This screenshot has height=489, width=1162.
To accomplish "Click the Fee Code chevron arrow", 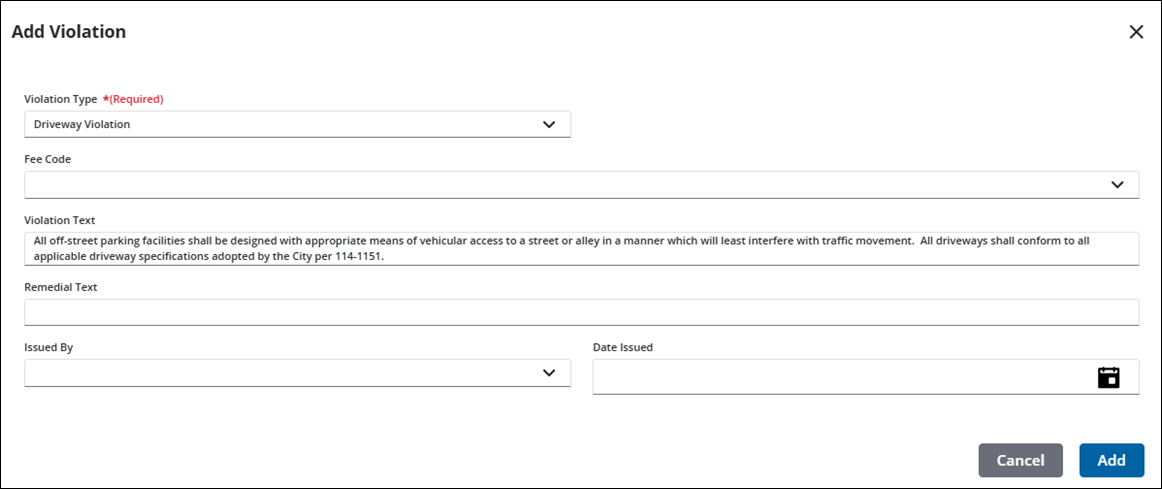I will (x=1117, y=185).
